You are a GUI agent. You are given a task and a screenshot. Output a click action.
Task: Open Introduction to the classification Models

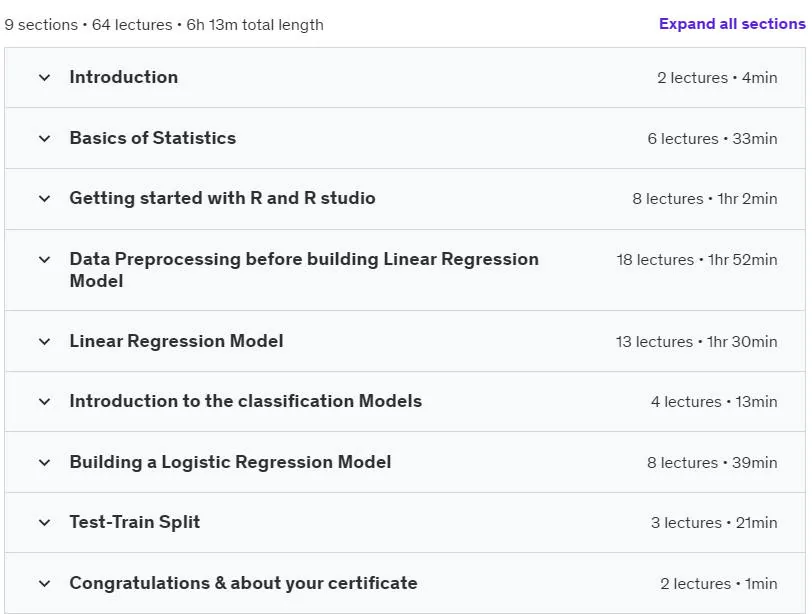[x=246, y=401]
